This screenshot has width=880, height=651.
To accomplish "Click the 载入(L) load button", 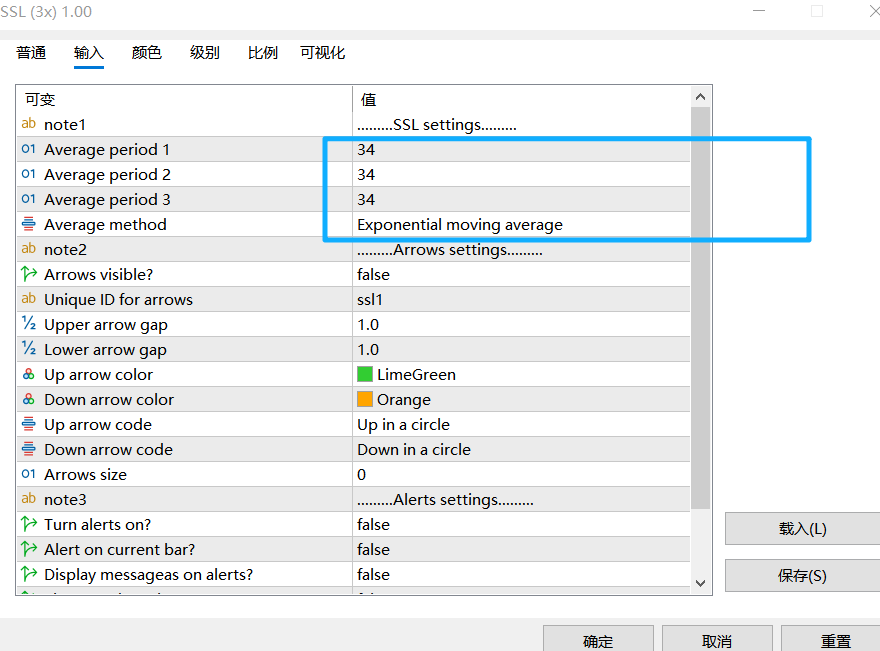I will (x=803, y=529).
